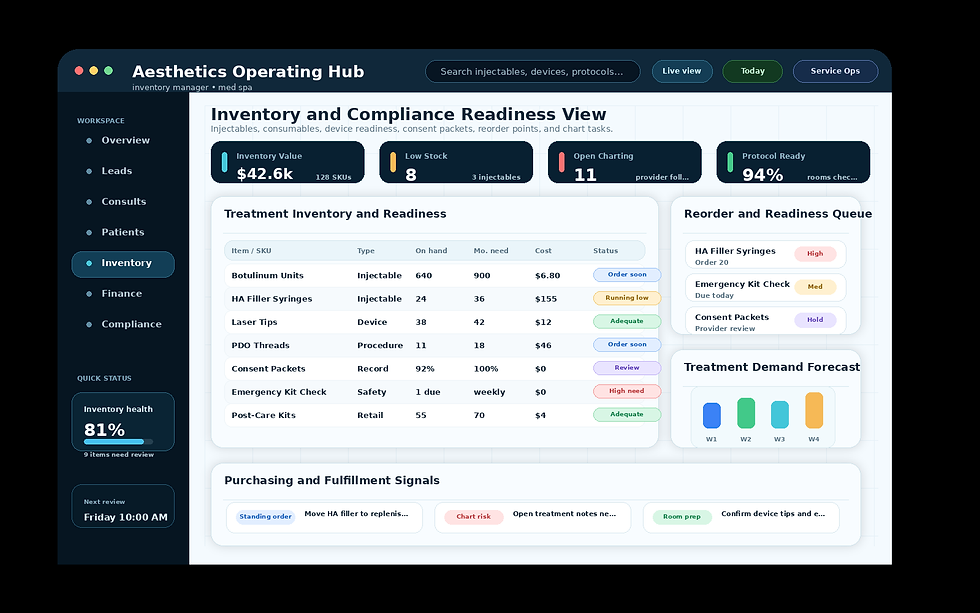Viewport: 980px width, 613px height.
Task: Open the Next review Friday 10:00 AM card
Action: click(123, 506)
